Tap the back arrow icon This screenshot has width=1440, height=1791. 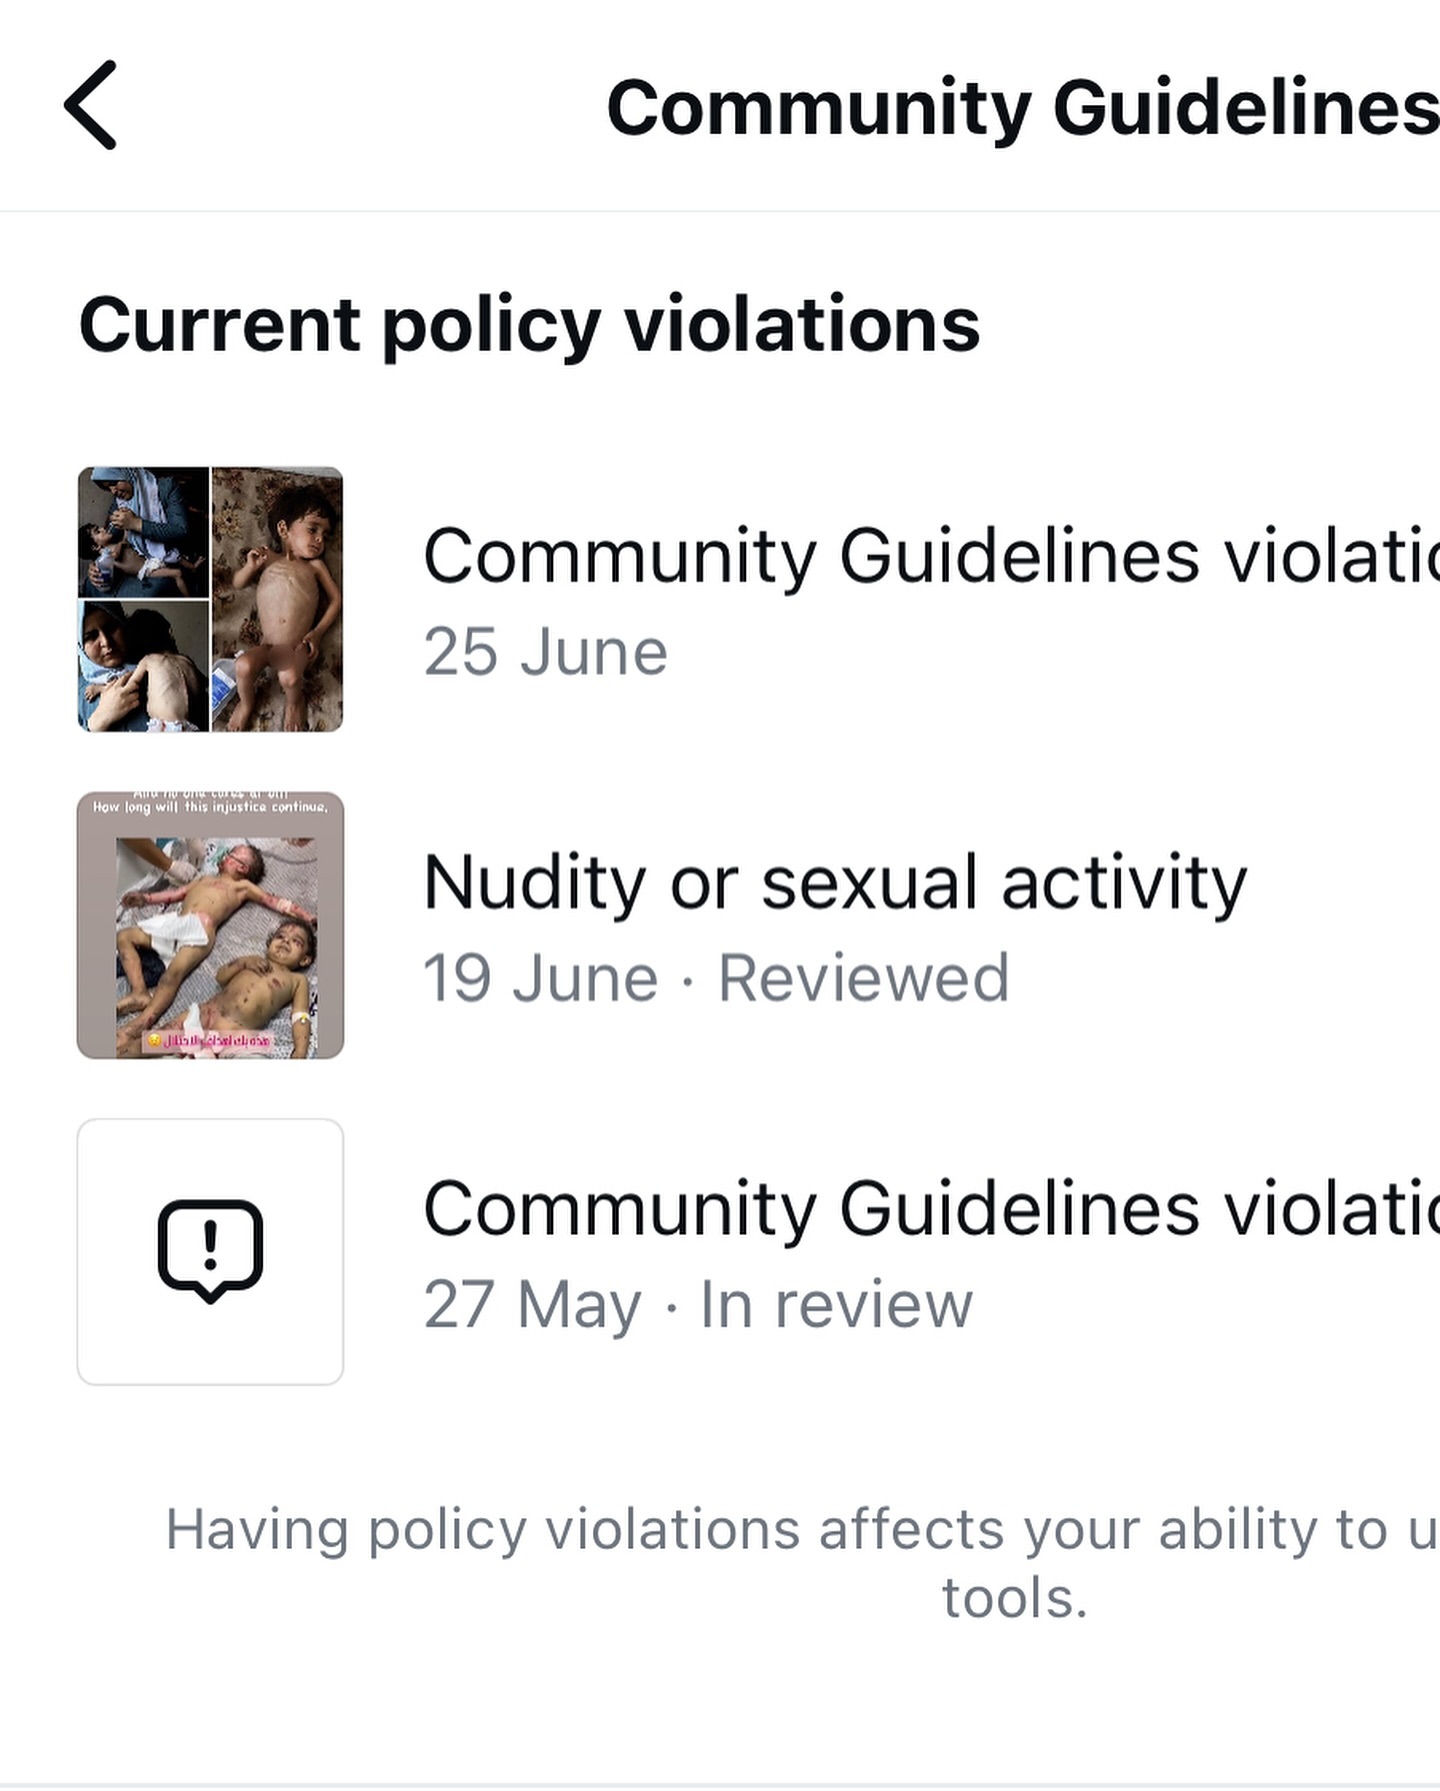tap(91, 105)
